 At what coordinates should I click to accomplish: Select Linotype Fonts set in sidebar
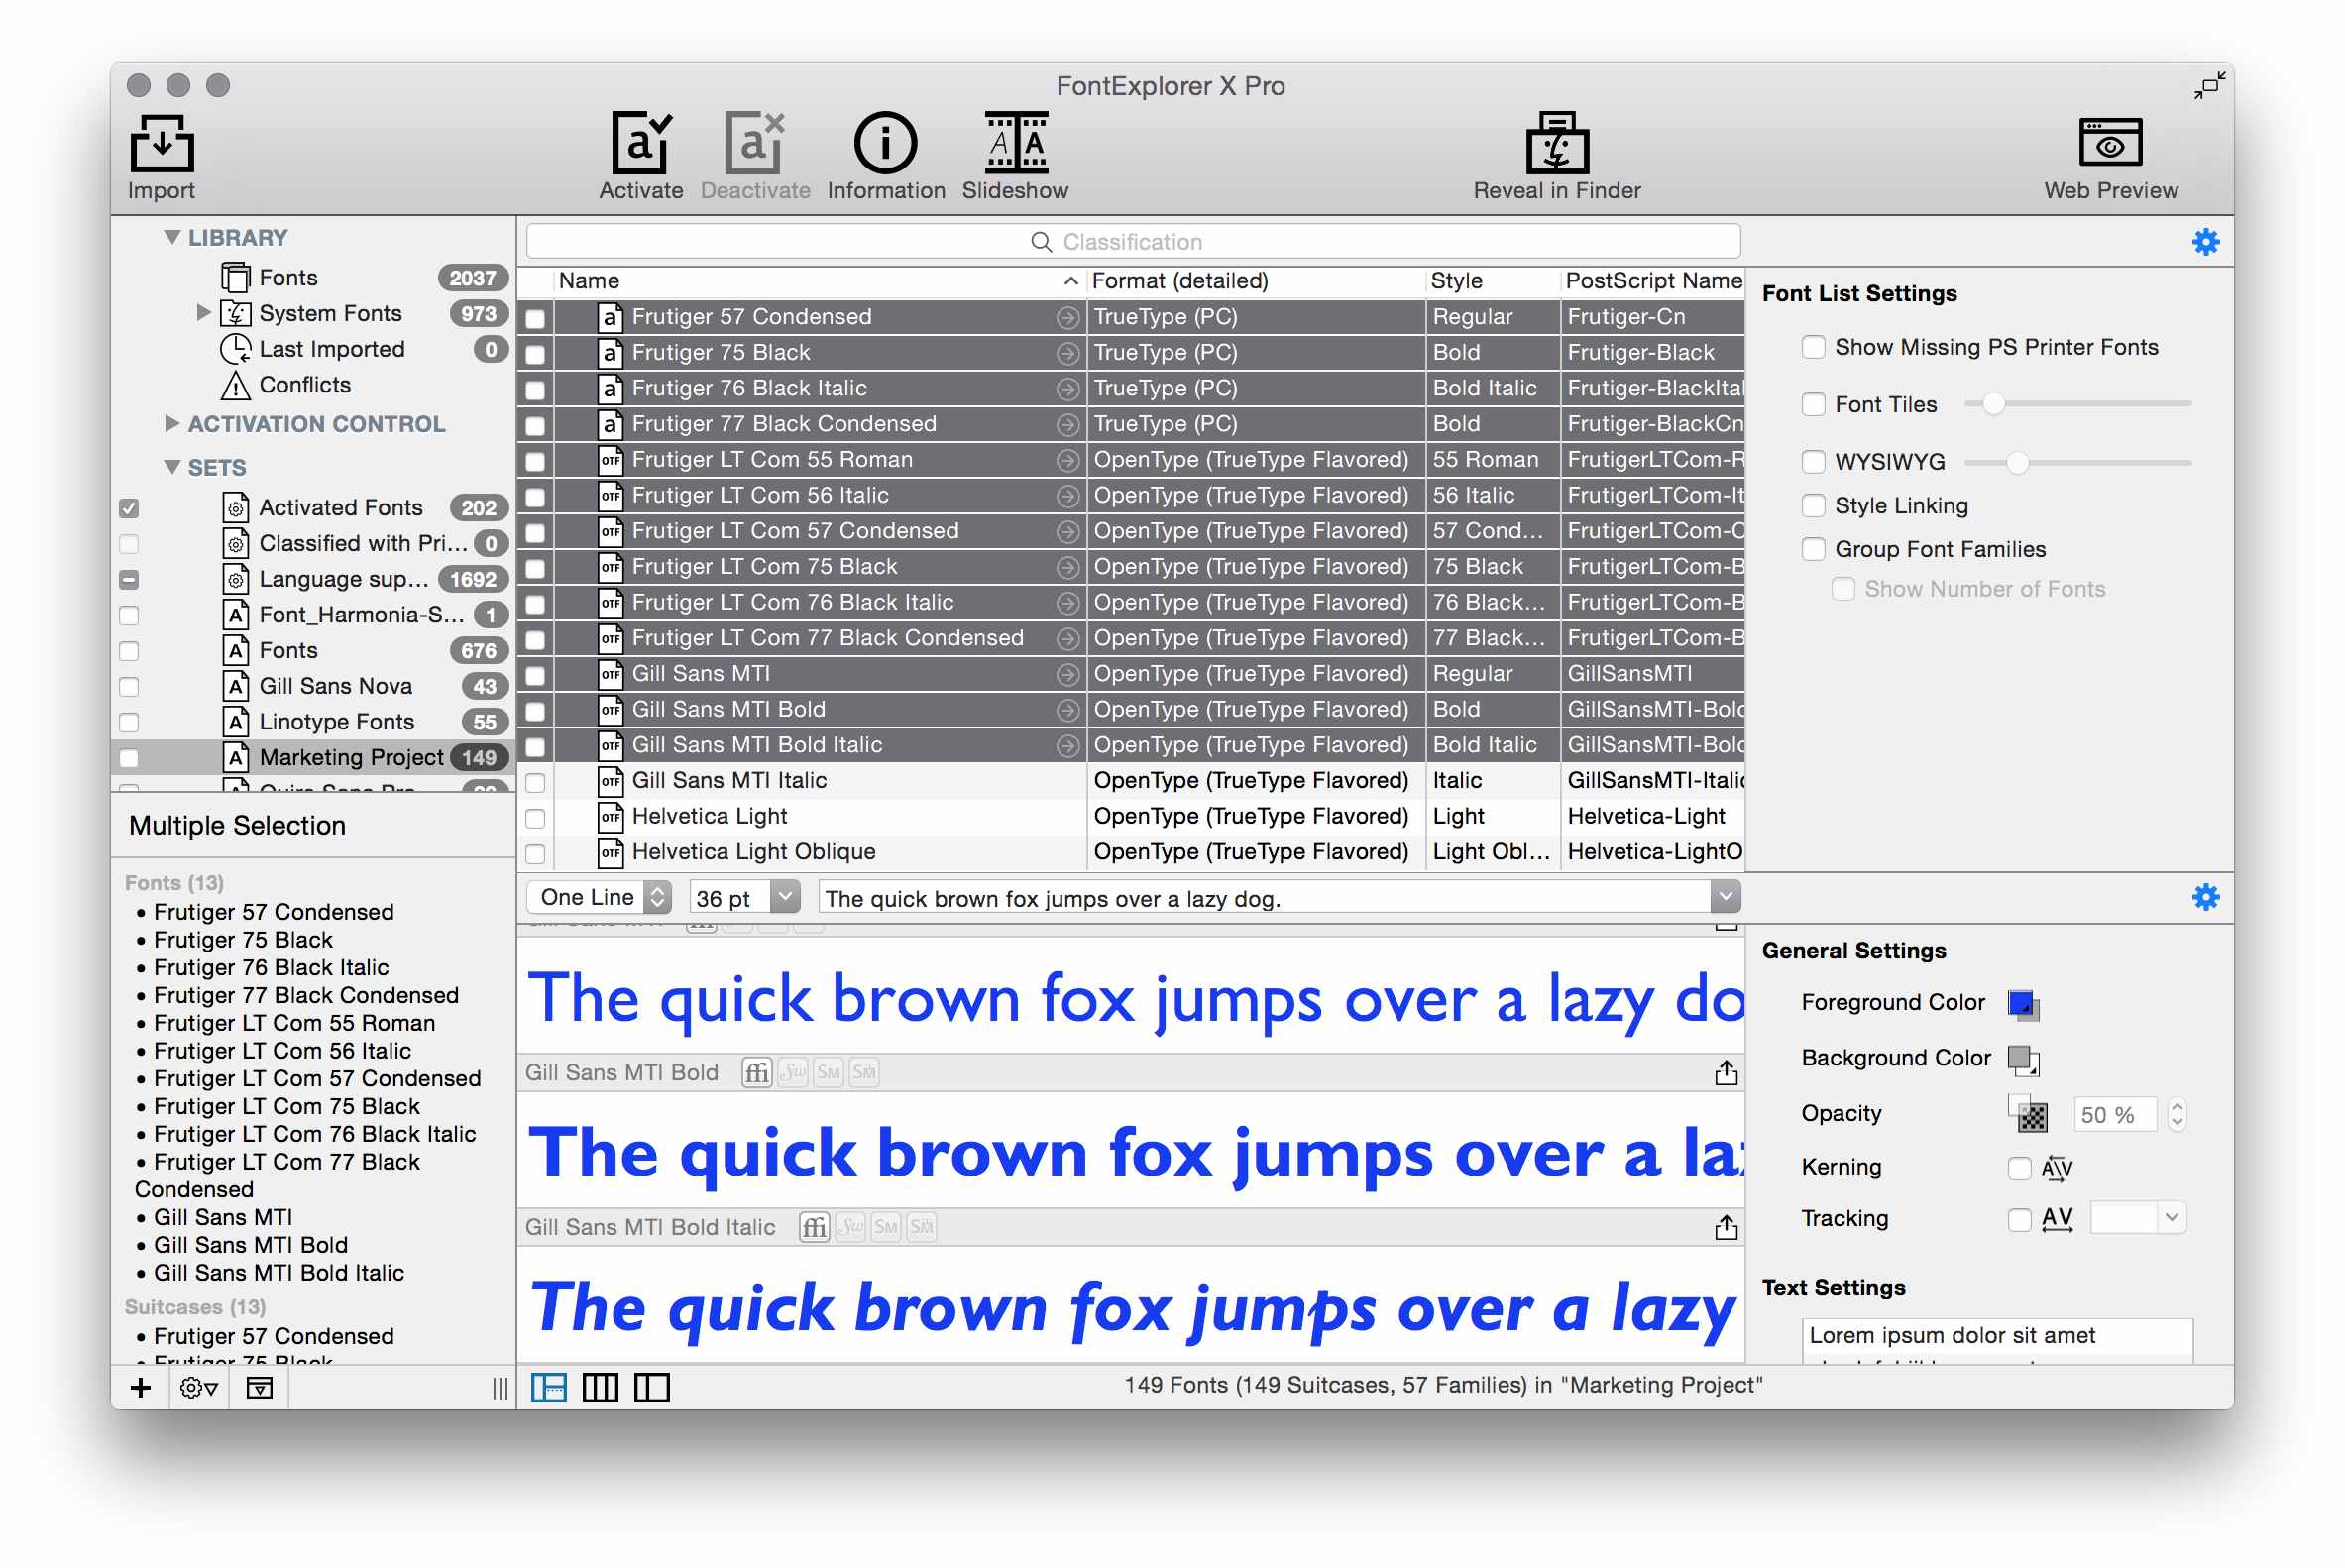click(336, 722)
